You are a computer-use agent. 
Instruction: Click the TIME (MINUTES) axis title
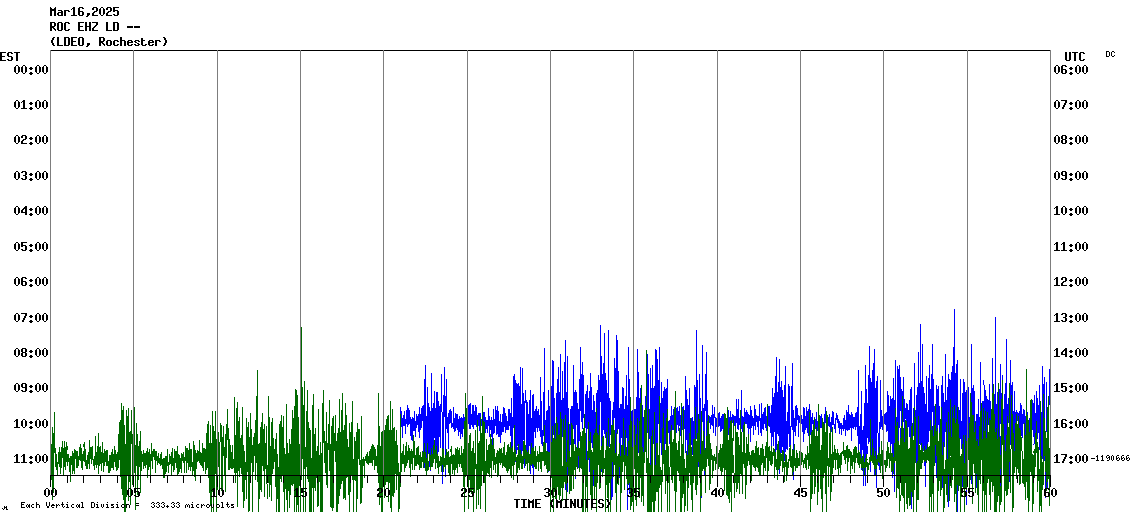click(x=561, y=504)
